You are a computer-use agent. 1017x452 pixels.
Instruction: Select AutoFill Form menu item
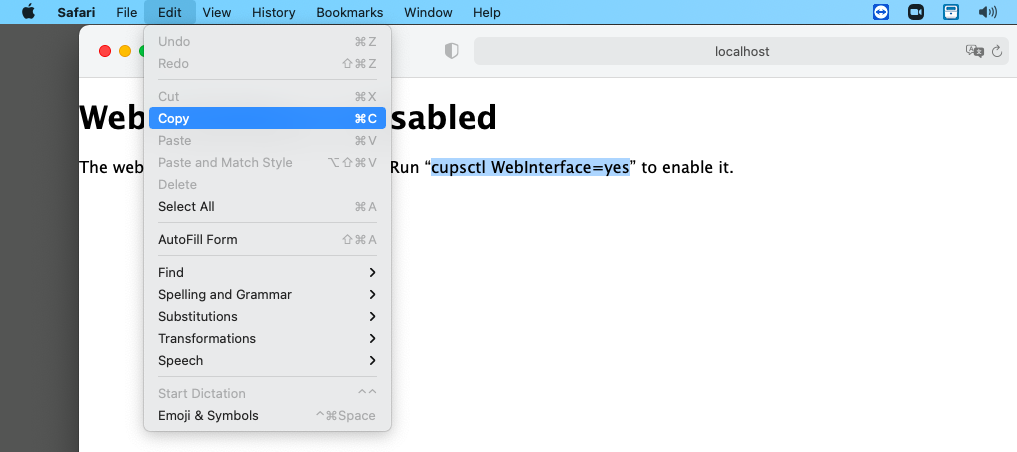[x=267, y=239]
